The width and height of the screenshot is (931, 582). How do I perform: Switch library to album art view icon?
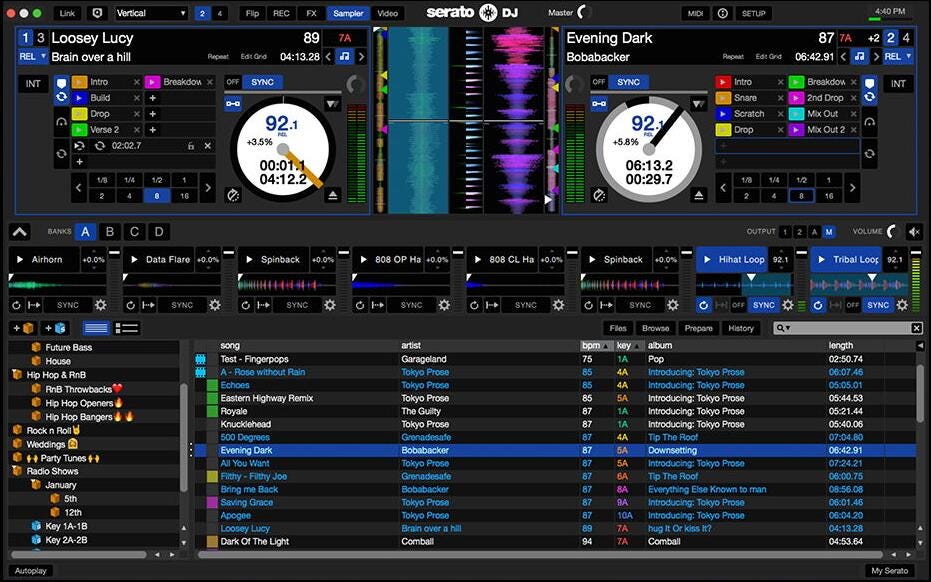126,328
